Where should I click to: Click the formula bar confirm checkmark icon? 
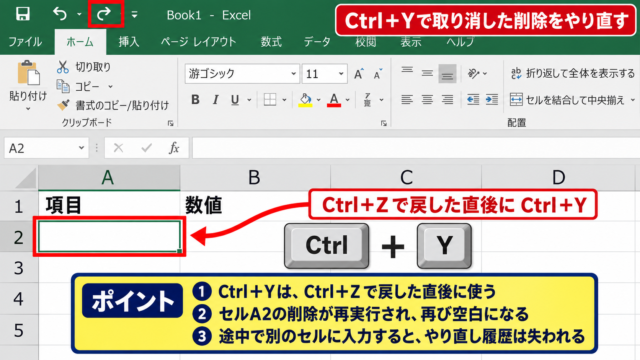tap(147, 148)
